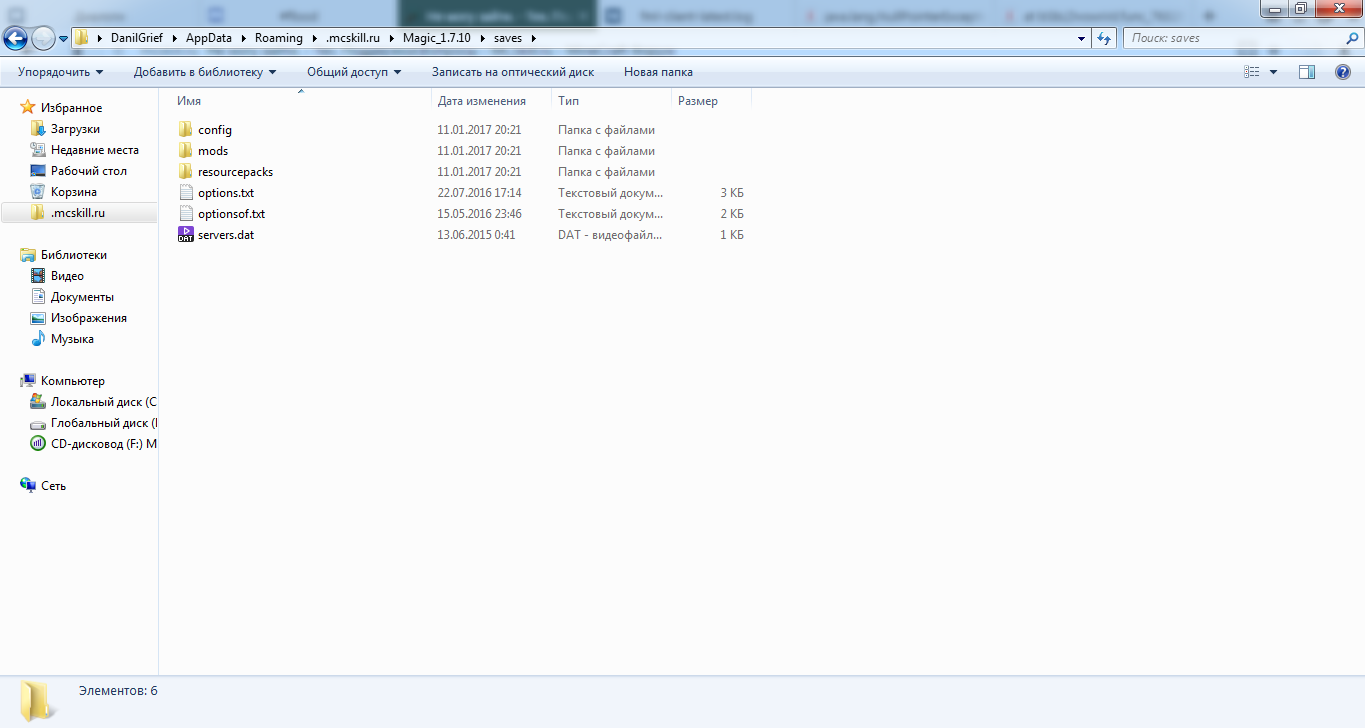Toggle the preview pane icon
Viewport: 1365px width, 728px height.
tap(1306, 72)
